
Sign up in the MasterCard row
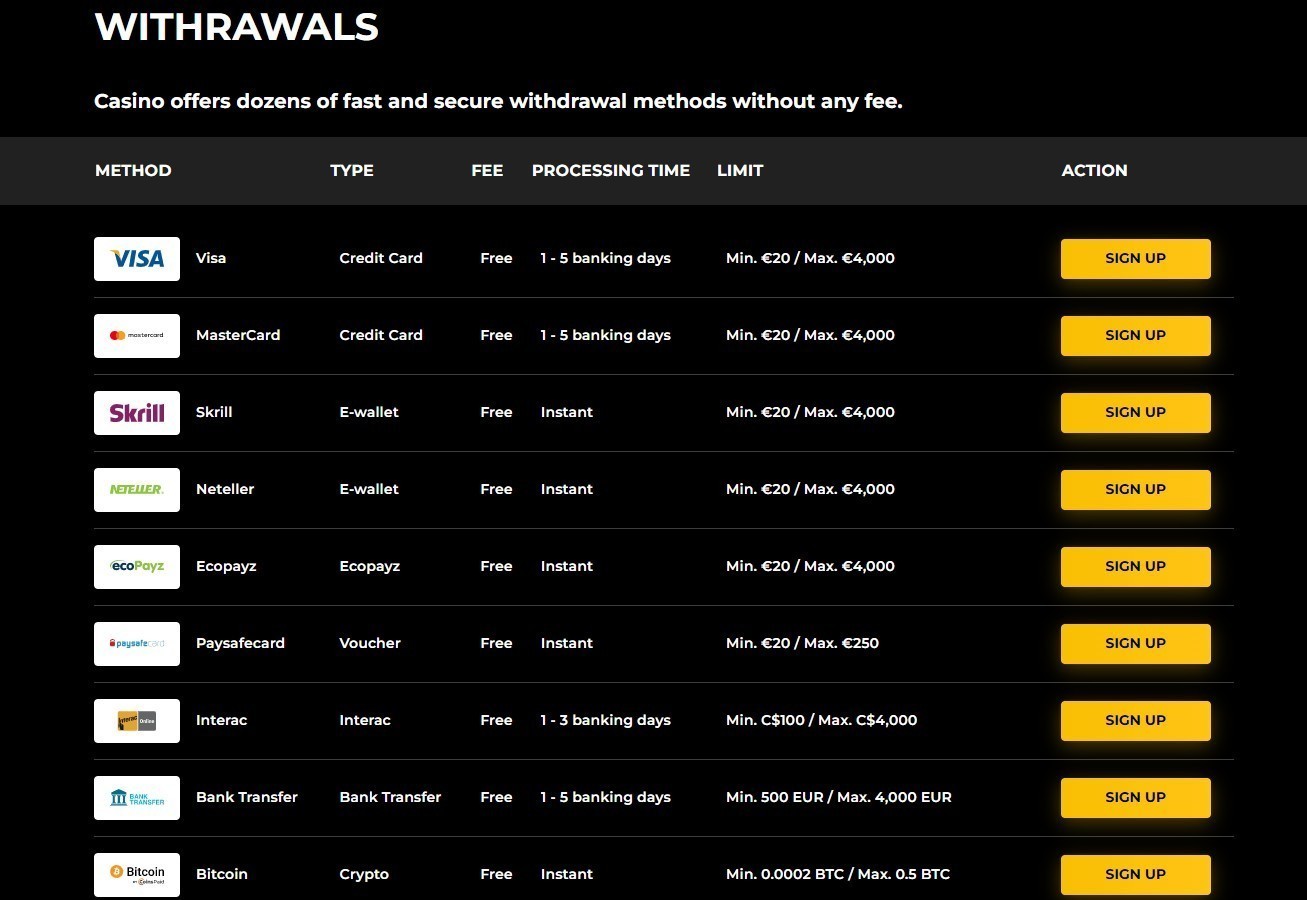pos(1136,336)
